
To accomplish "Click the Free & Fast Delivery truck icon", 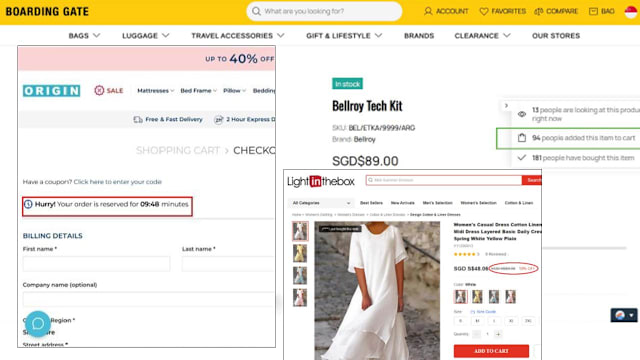I will pyautogui.click(x=138, y=119).
